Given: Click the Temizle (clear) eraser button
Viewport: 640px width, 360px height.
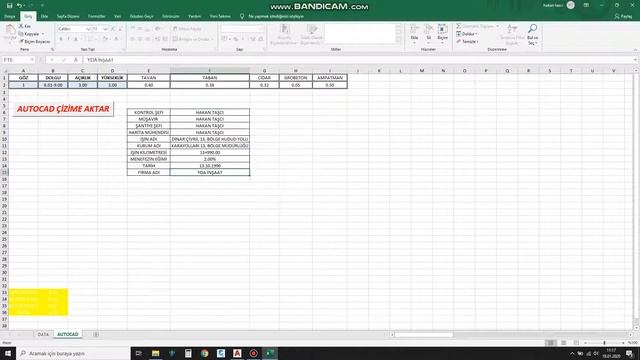Looking at the screenshot, I should pyautogui.click(x=467, y=42).
